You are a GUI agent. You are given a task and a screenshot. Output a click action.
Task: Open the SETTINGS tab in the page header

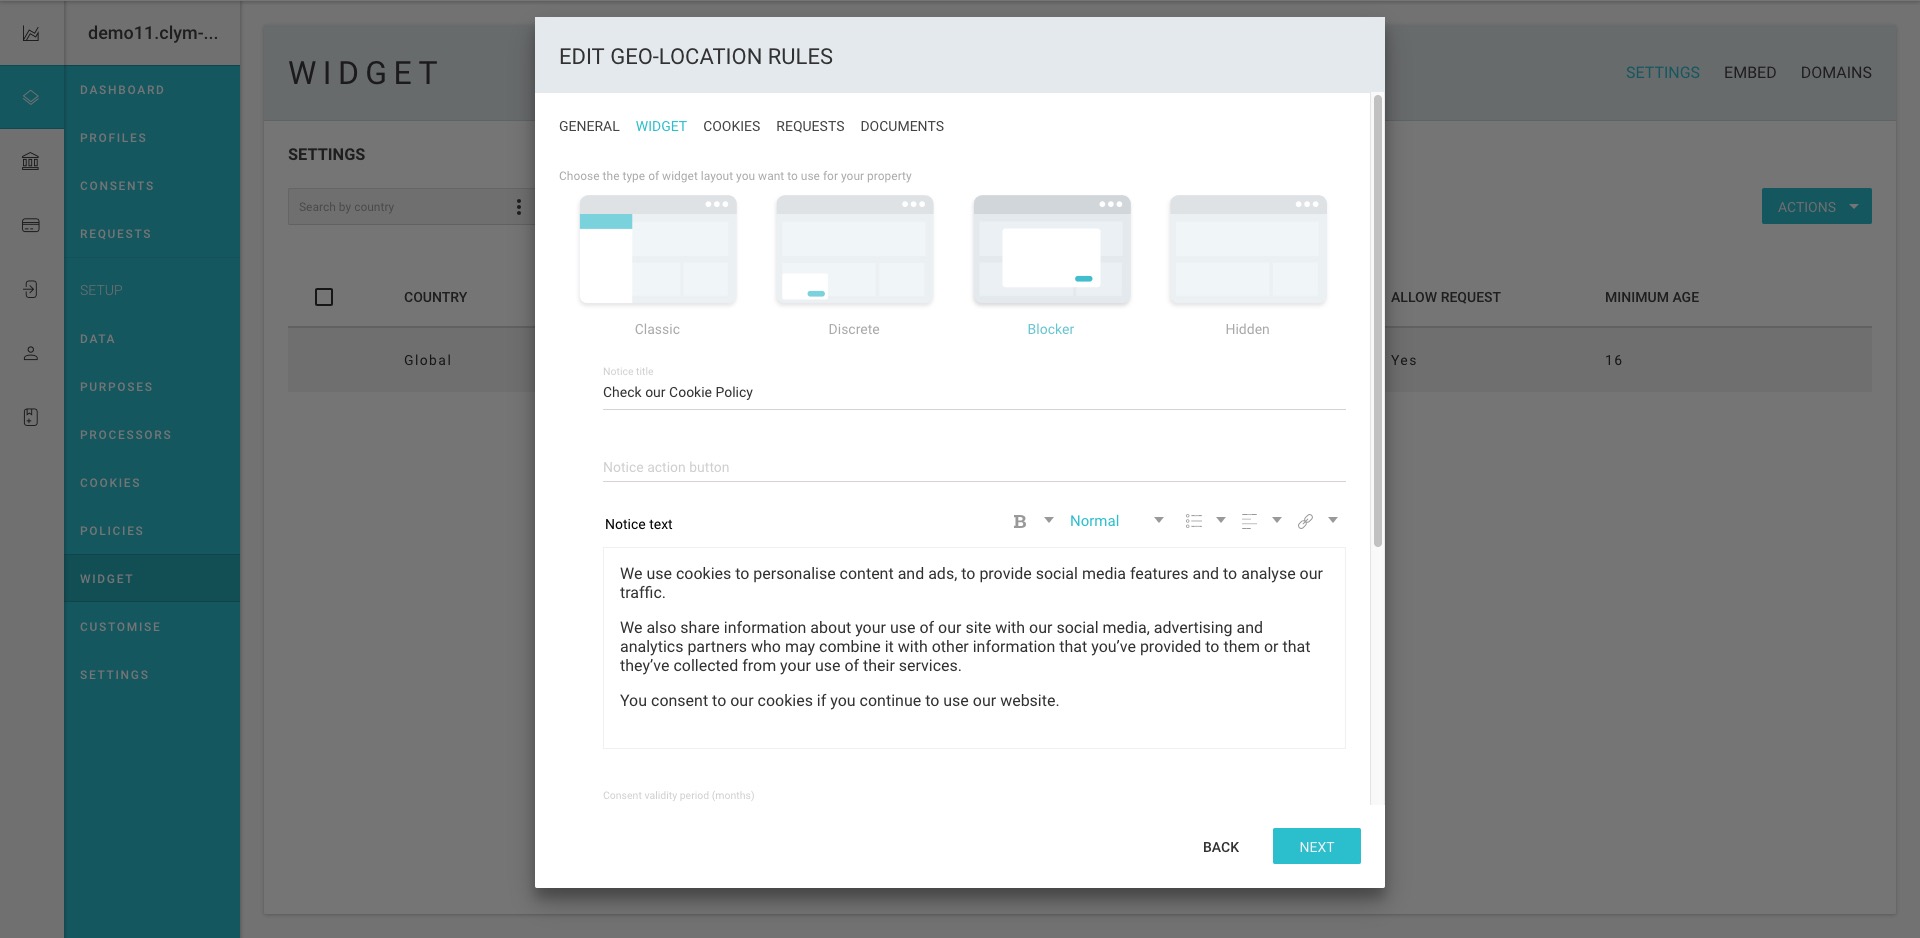point(1662,73)
